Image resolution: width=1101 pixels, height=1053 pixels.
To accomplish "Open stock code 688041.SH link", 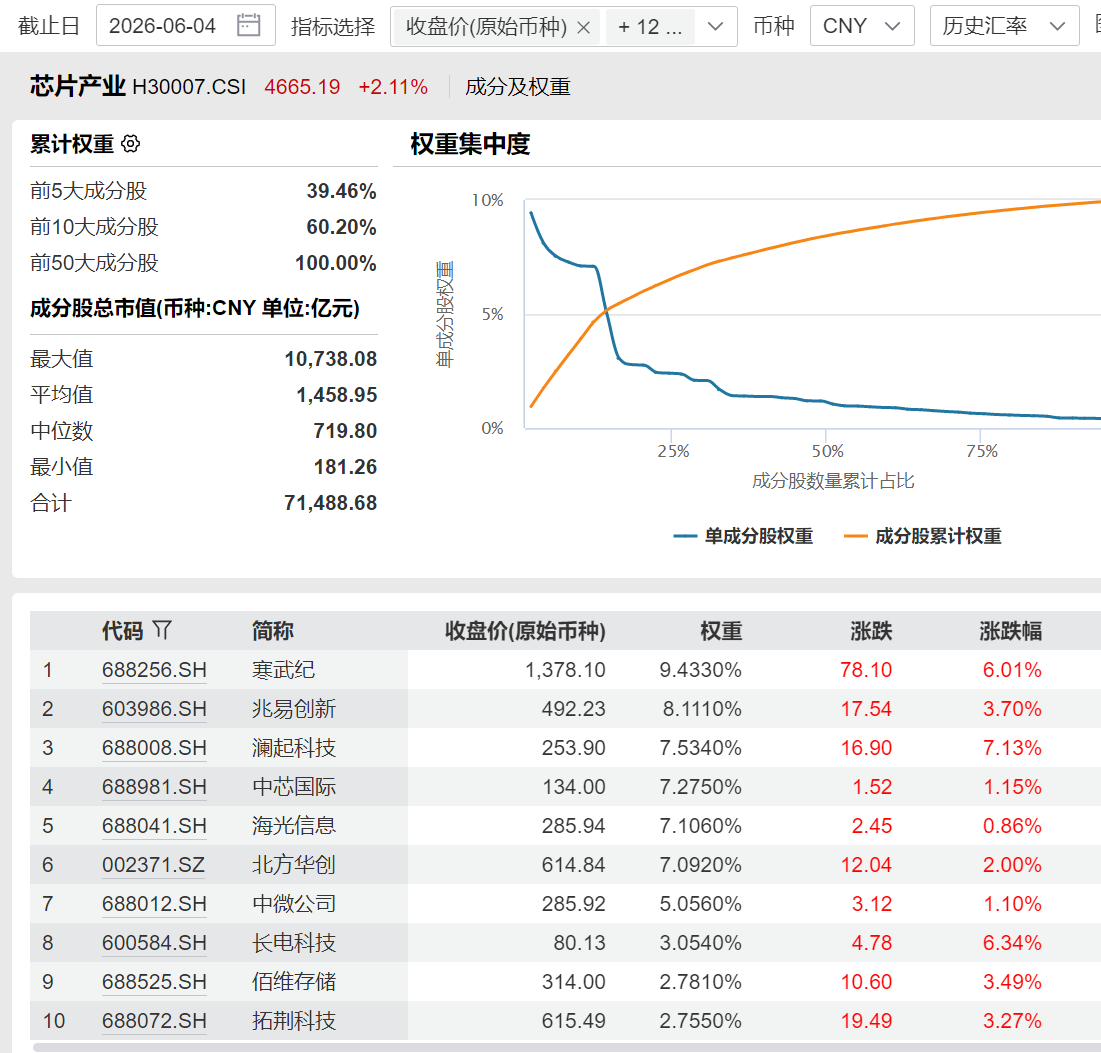I will click(154, 826).
